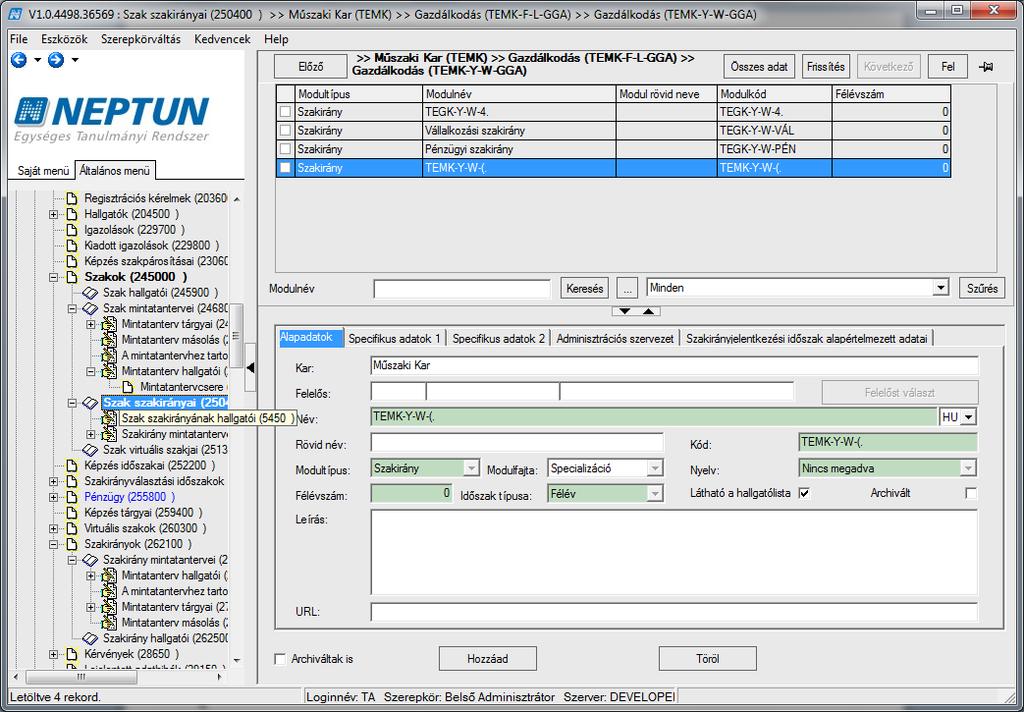
Task: Click the book icon beside Szak szakirányai
Action: pos(90,403)
